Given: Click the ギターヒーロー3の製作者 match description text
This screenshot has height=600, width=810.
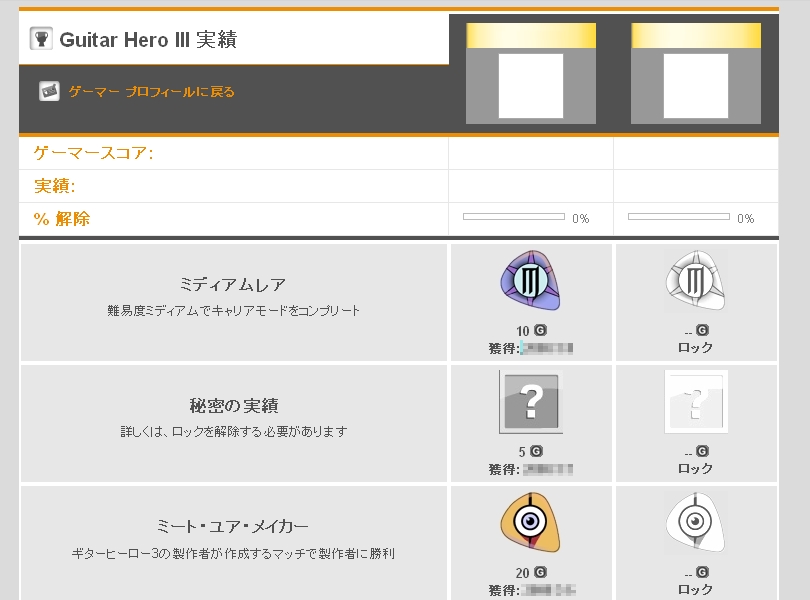Looking at the screenshot, I should [233, 553].
